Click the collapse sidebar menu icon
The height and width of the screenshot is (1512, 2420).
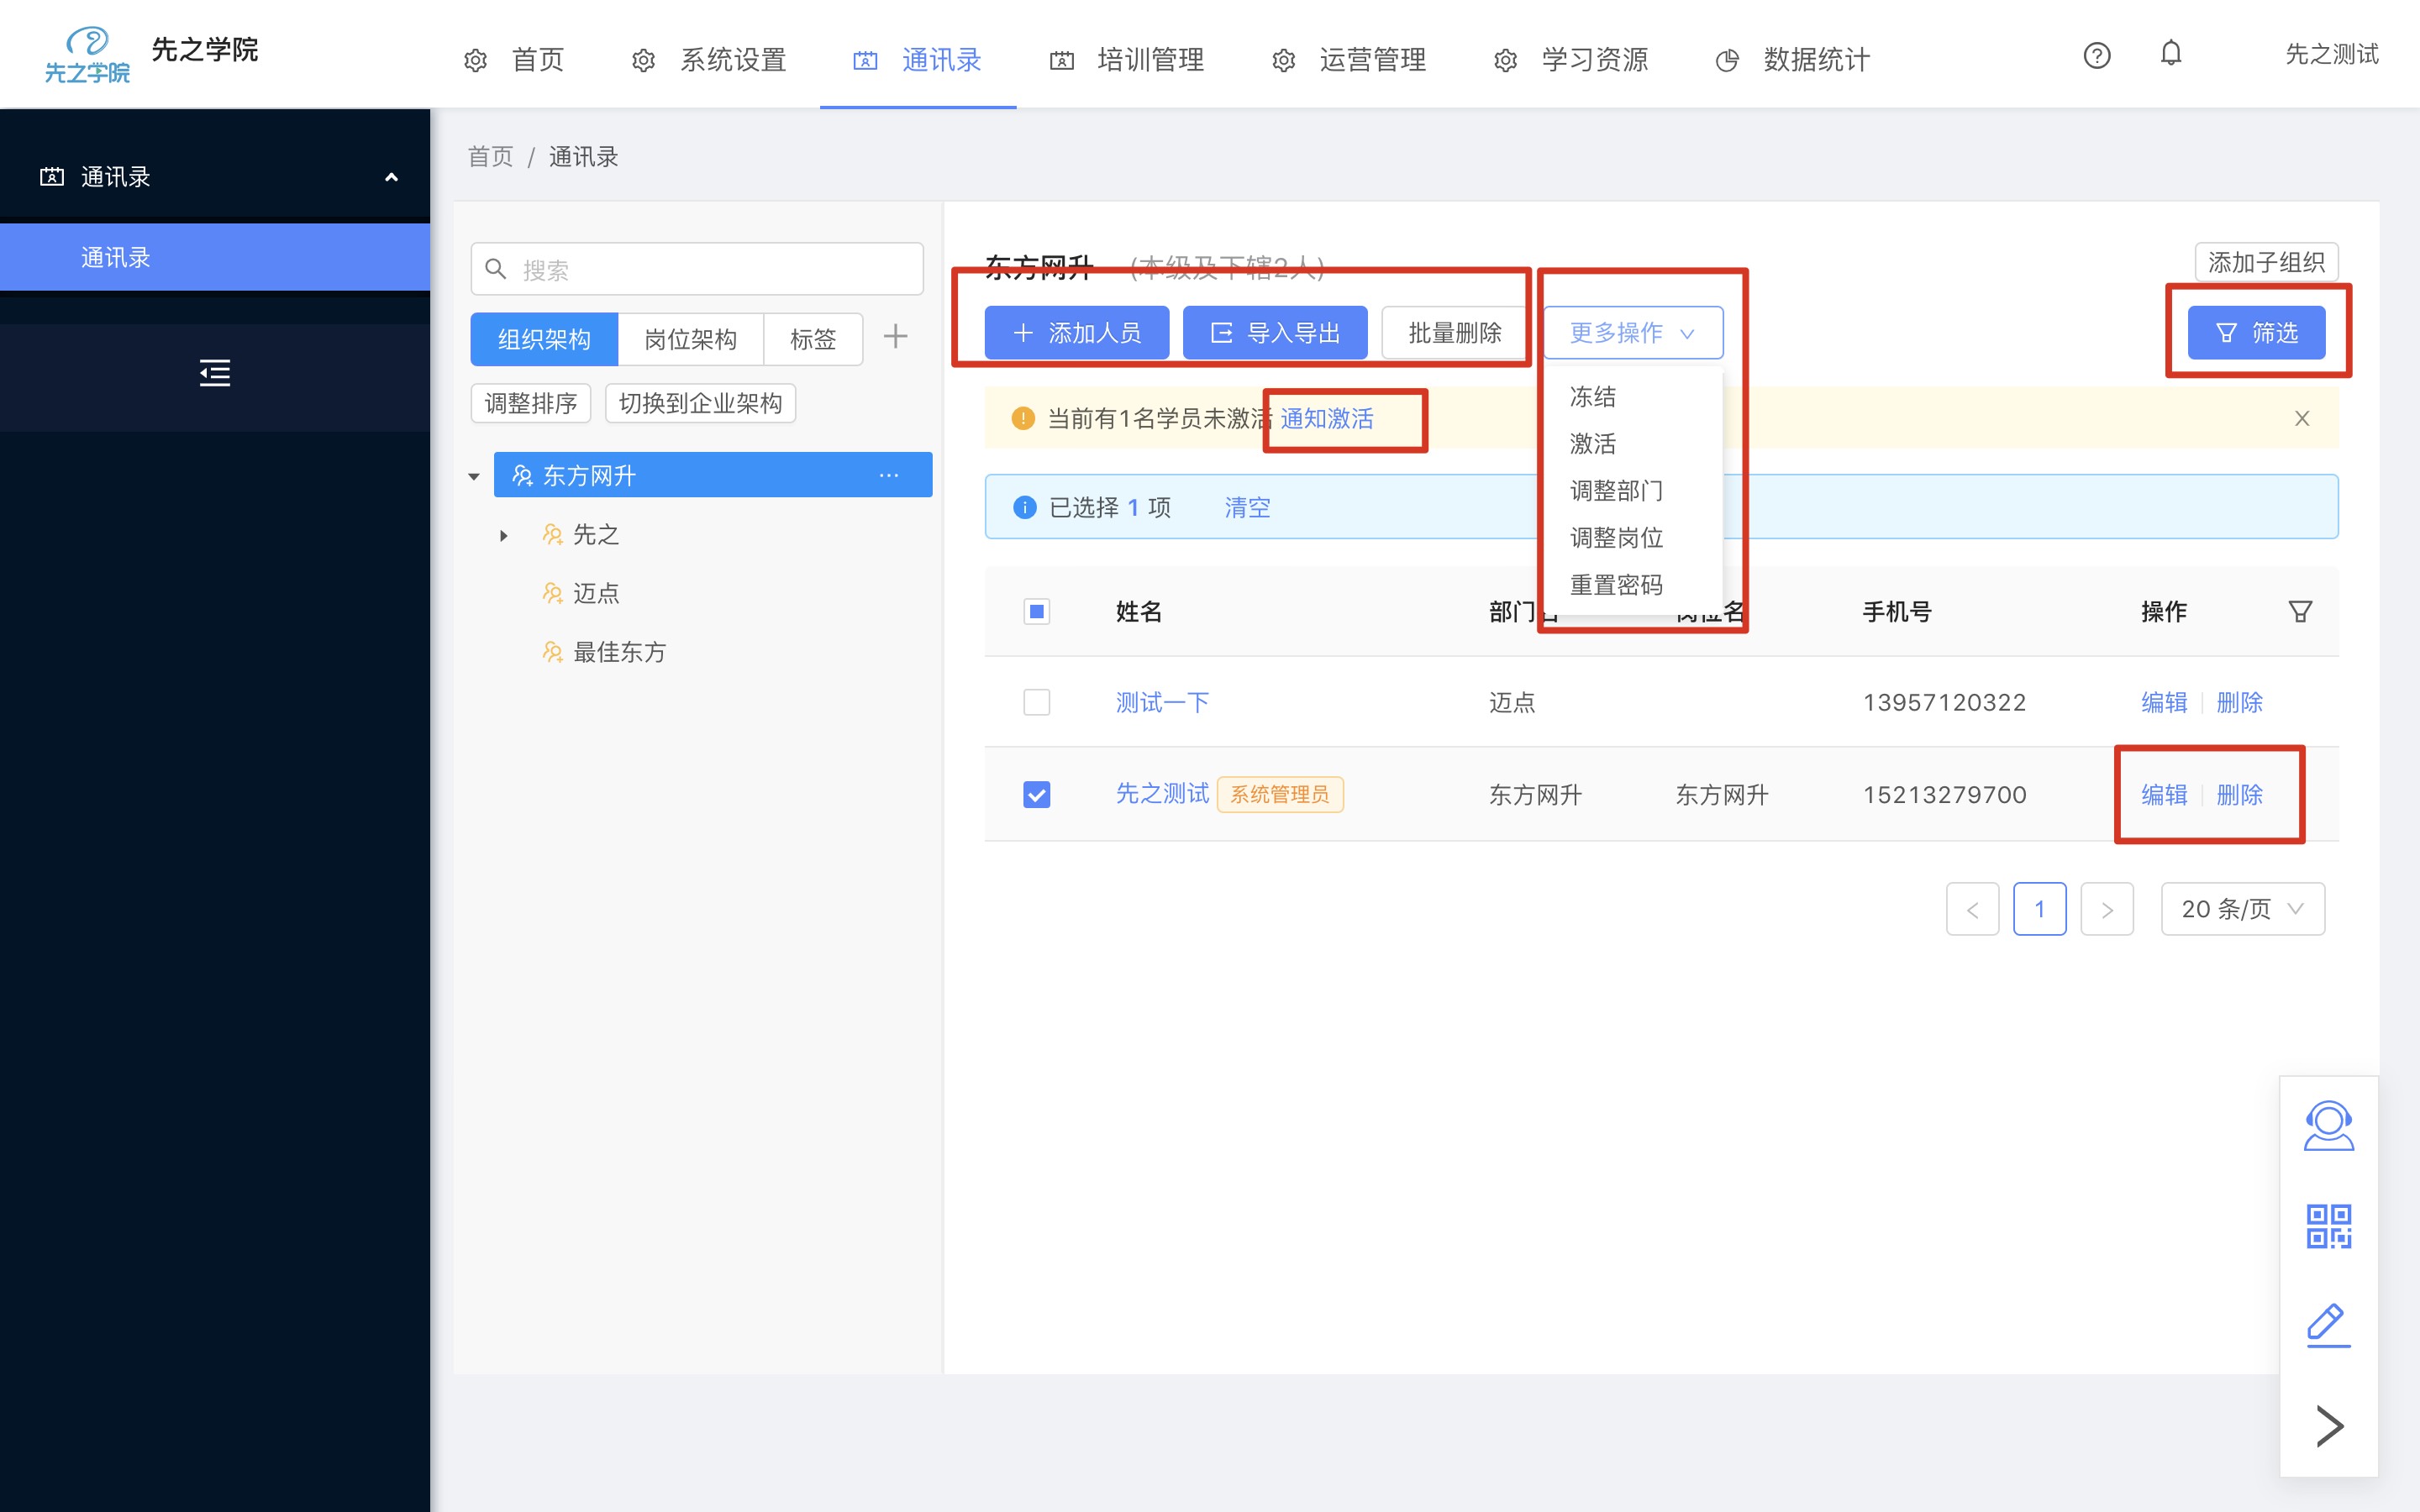click(214, 373)
